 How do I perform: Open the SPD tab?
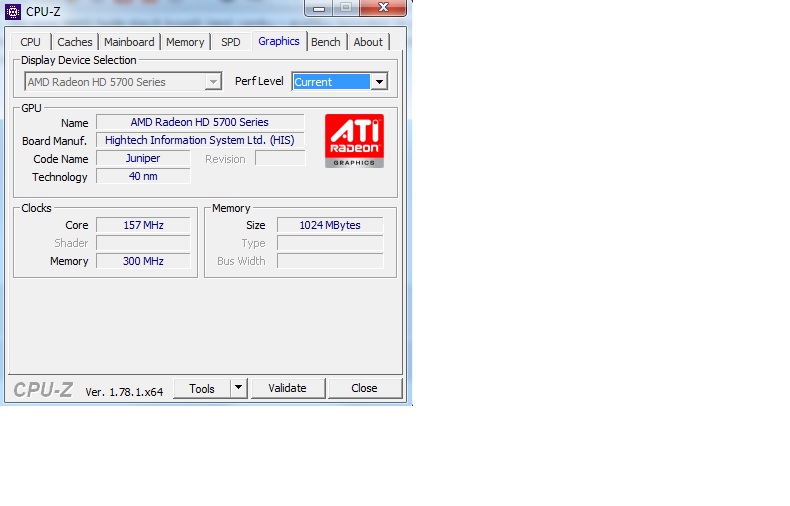tap(231, 42)
